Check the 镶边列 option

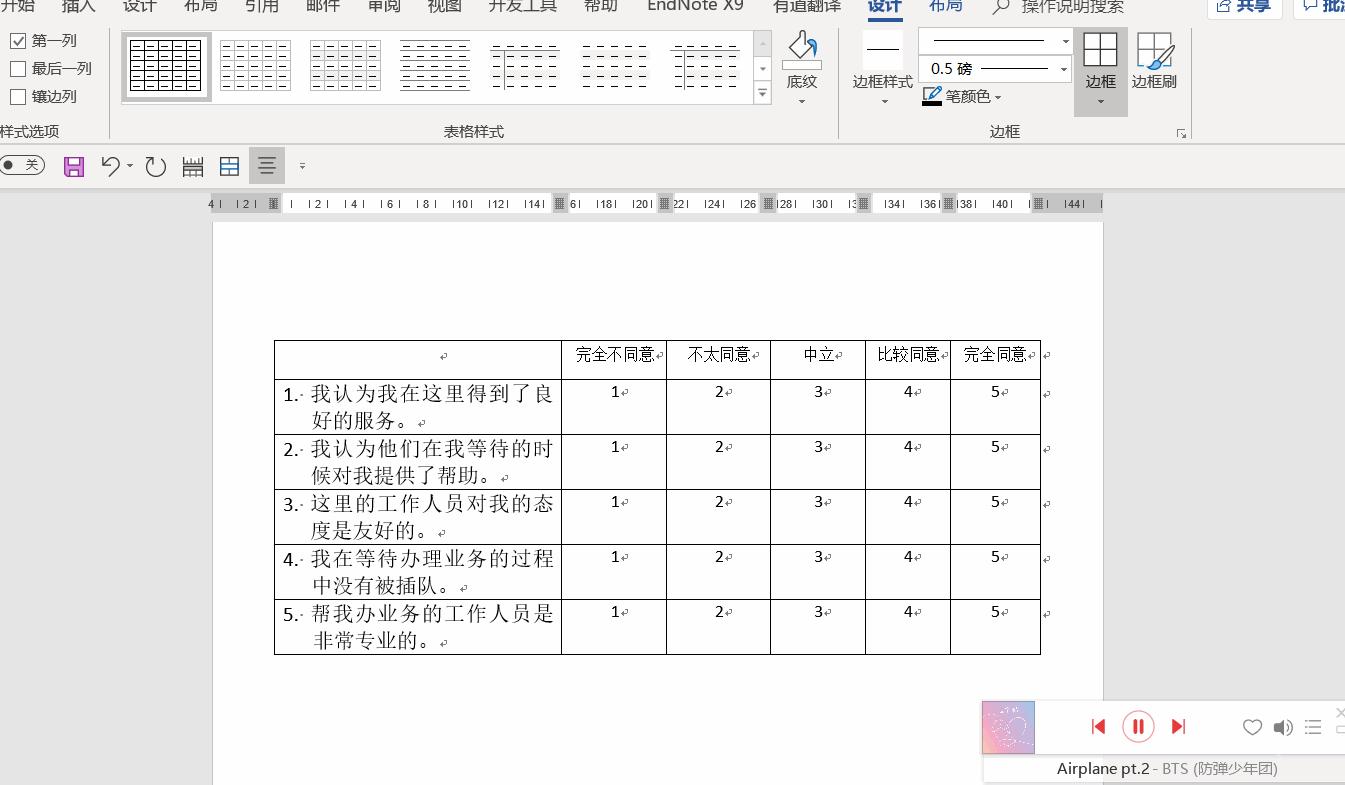click(18, 96)
